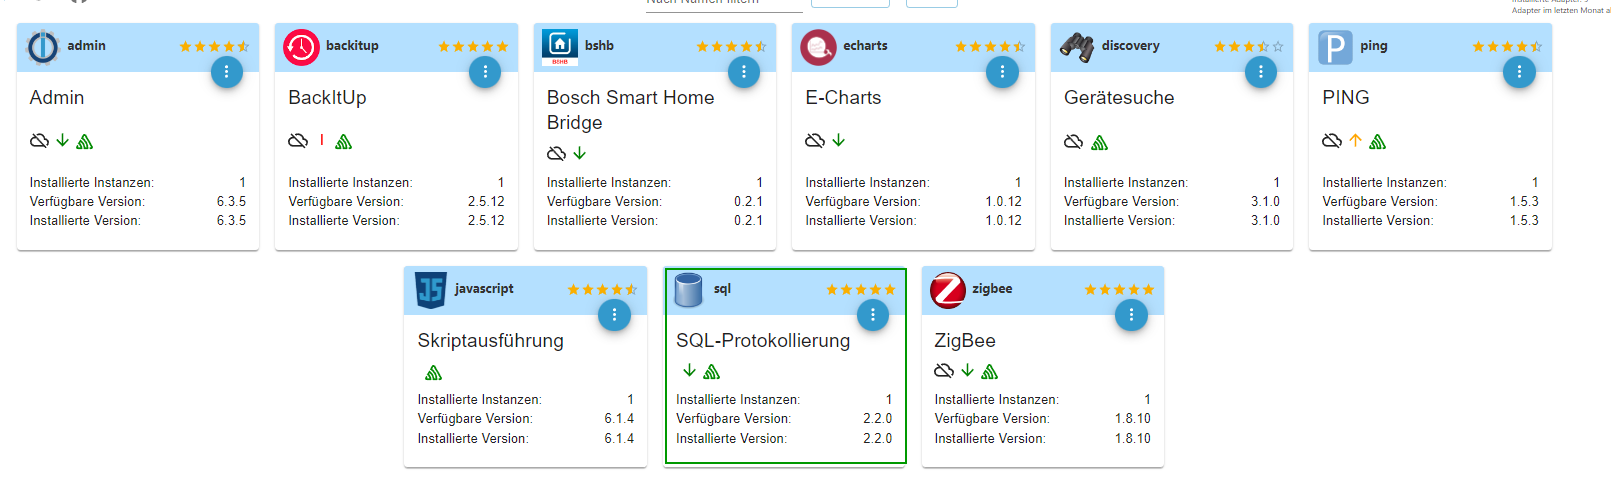This screenshot has height=500, width=1611.
Task: Open the backitup card options menu
Action: pyautogui.click(x=485, y=72)
